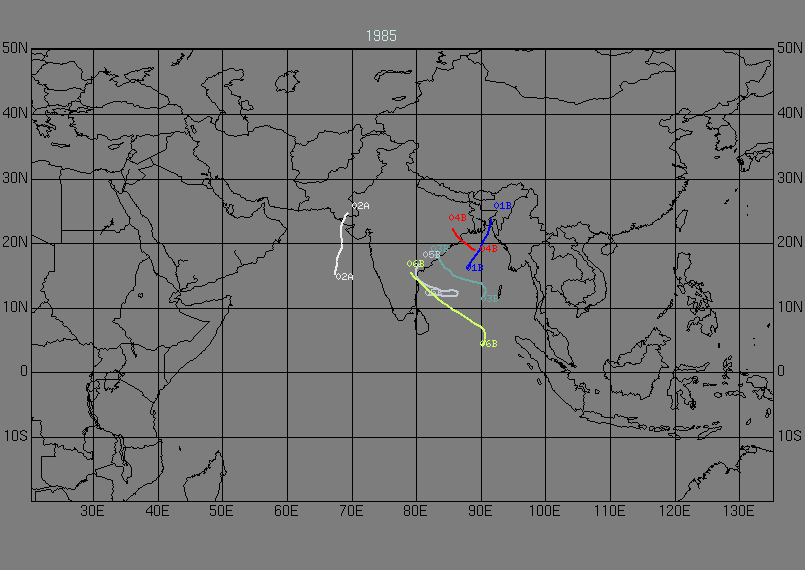The height and width of the screenshot is (570, 805).
Task: Click the 1985 title at the top
Action: 381,35
